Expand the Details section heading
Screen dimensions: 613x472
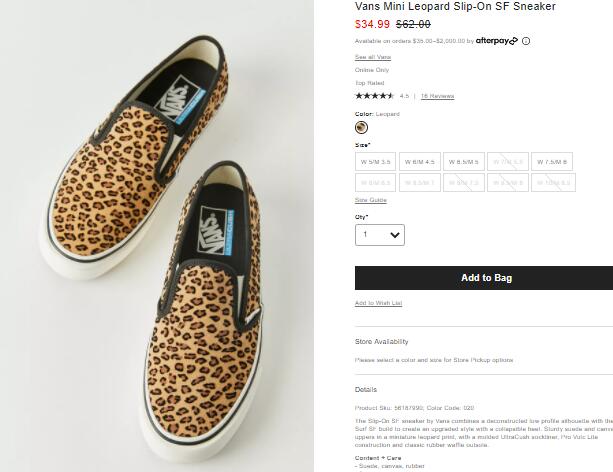point(366,389)
